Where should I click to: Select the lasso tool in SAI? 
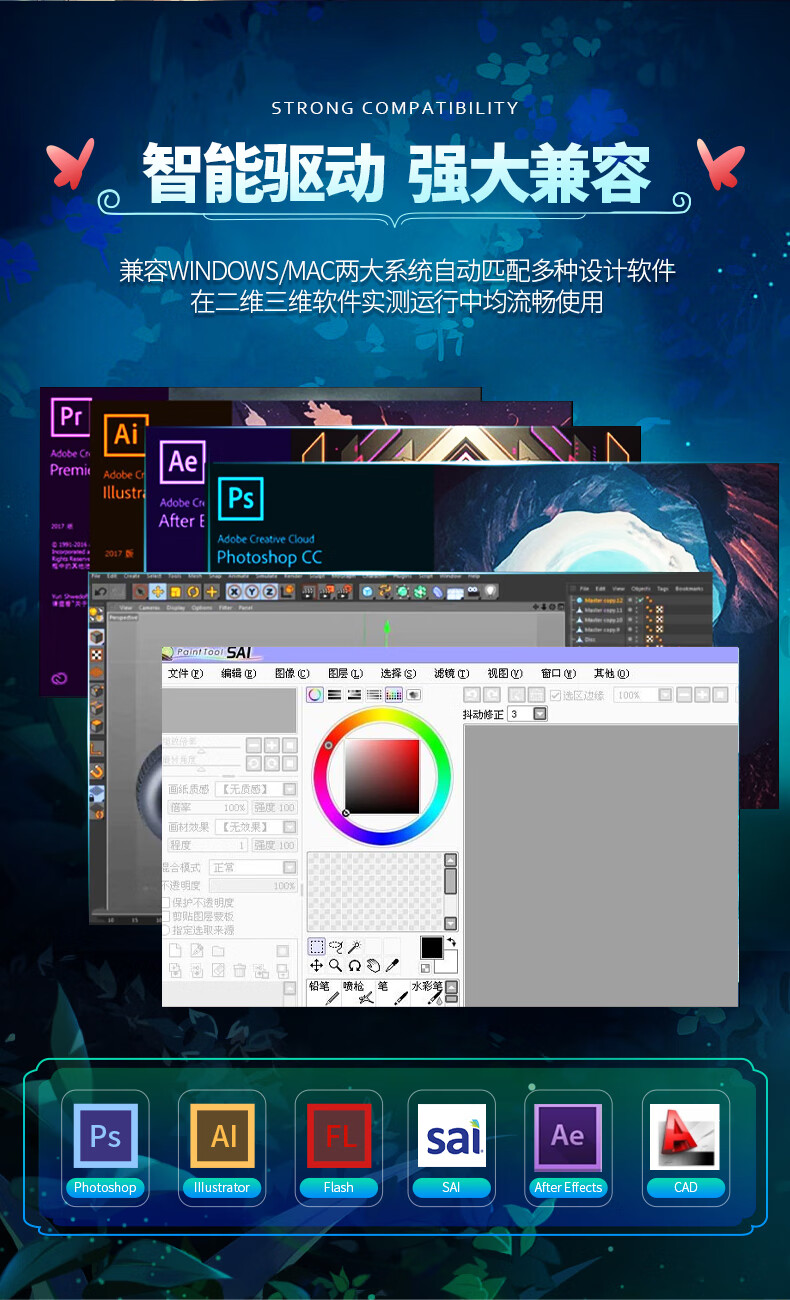pos(335,946)
